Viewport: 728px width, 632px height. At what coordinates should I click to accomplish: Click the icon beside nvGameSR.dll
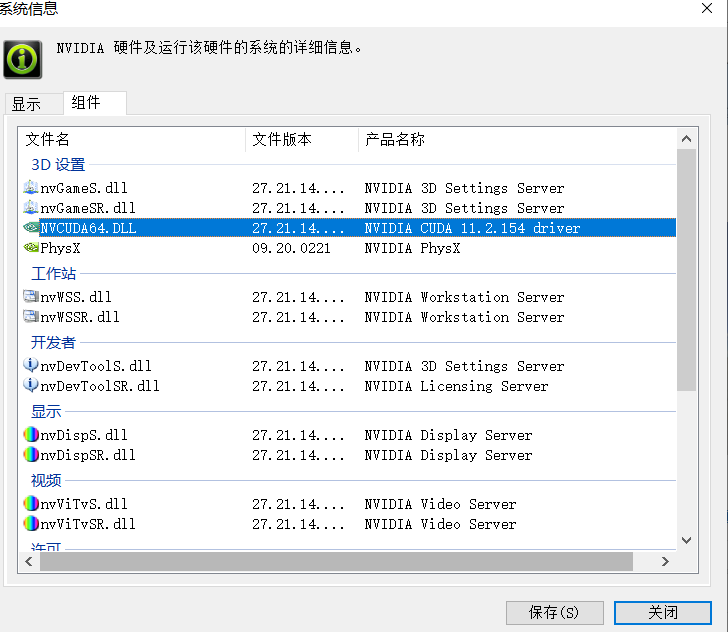(31, 208)
